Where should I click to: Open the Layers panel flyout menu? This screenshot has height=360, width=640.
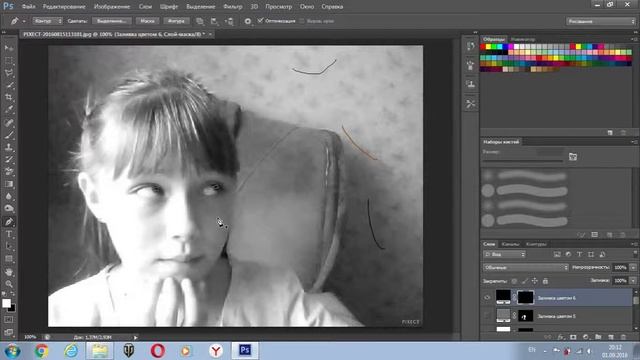coord(633,244)
